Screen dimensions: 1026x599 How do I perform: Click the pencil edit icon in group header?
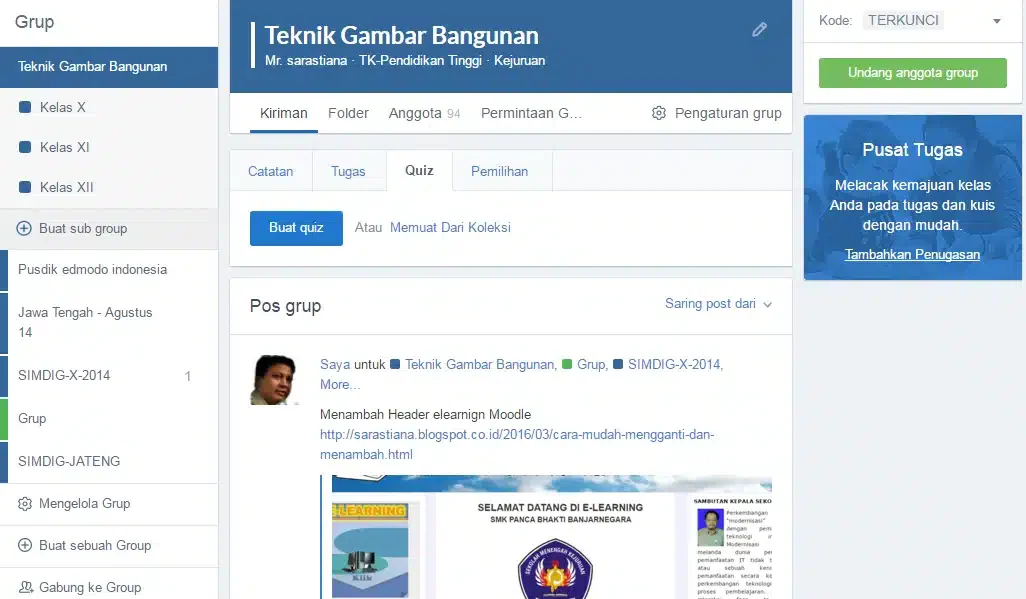point(759,29)
